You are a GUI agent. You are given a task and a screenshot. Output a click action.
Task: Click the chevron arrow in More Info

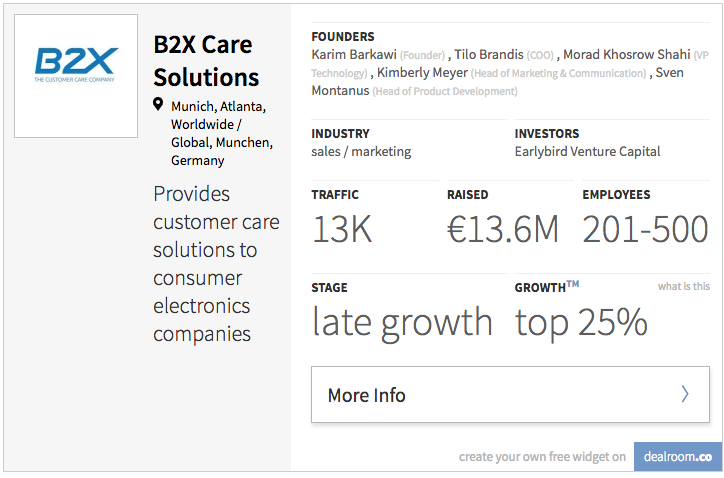pos(685,394)
